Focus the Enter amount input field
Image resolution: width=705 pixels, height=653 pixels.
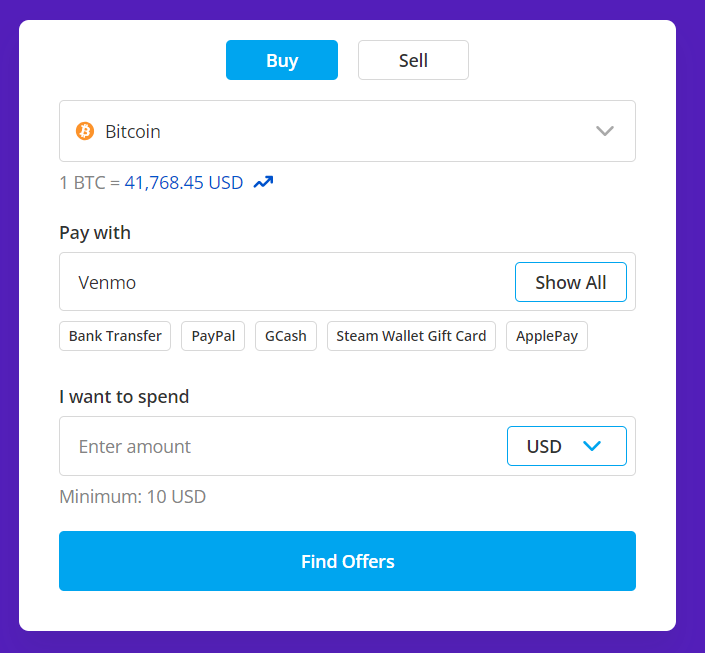click(x=280, y=446)
